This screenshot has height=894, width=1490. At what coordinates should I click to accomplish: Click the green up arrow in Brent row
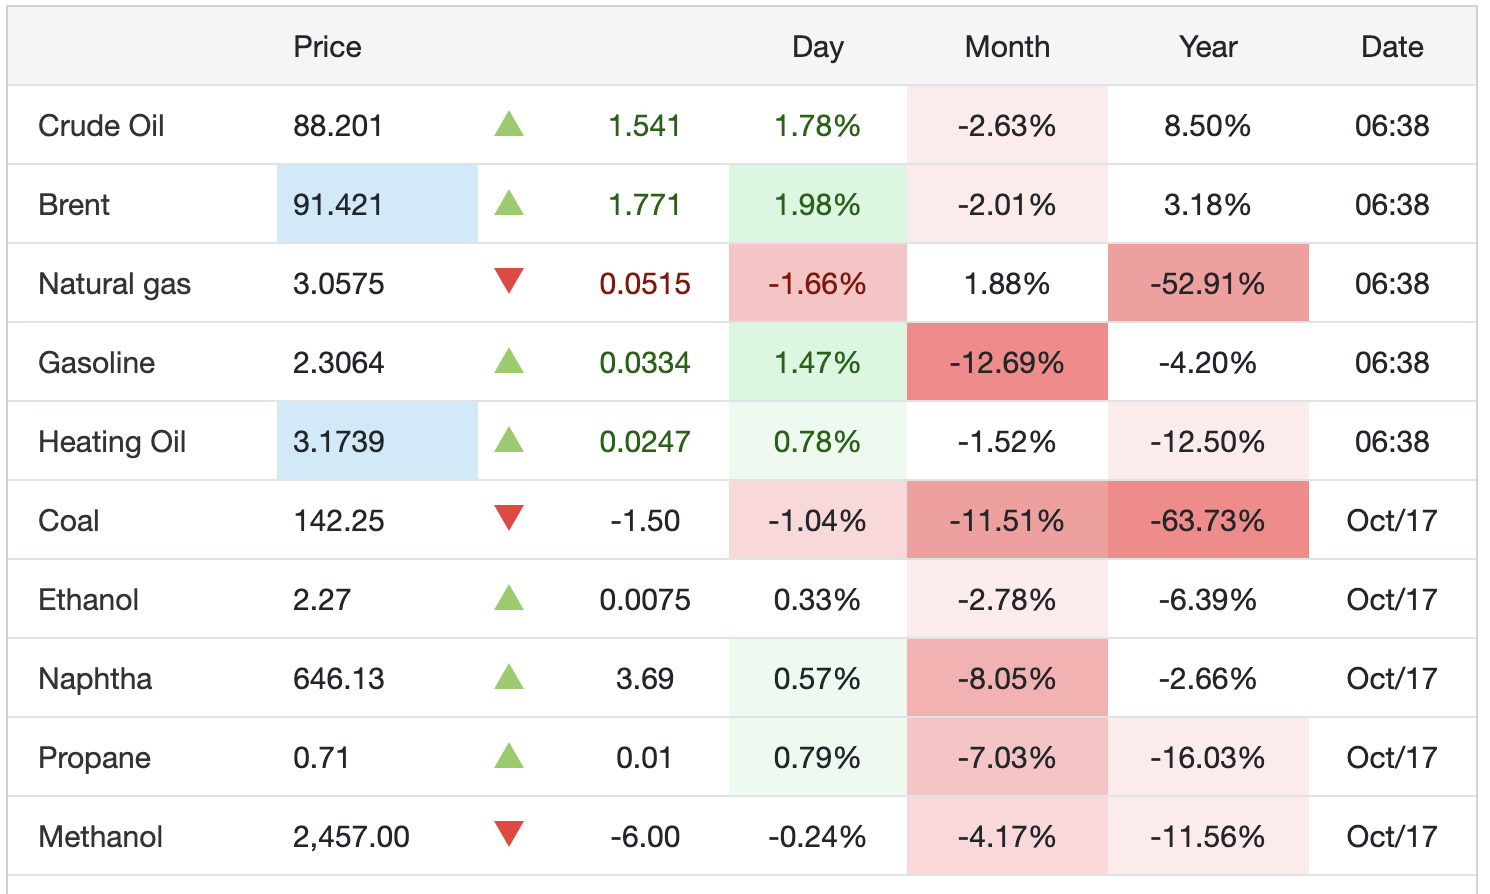tap(509, 203)
